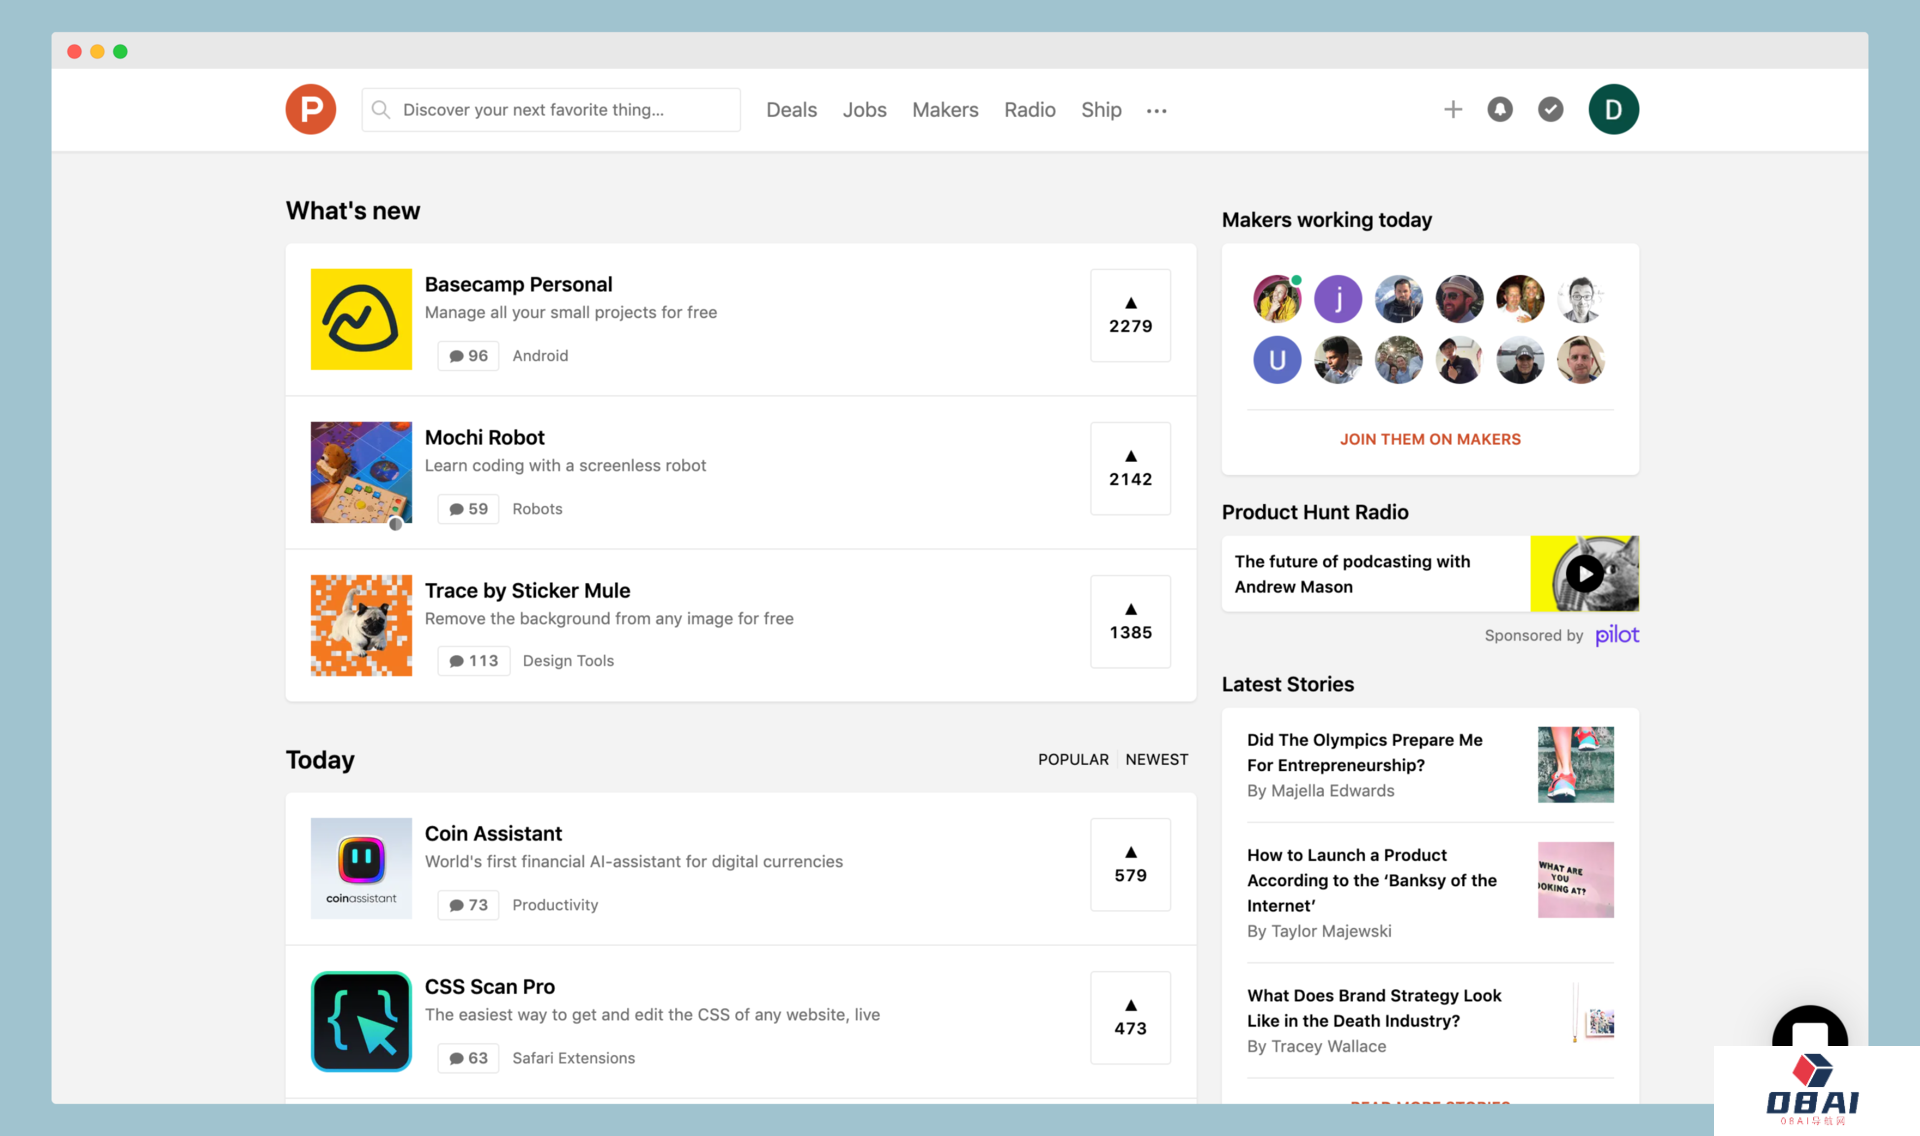Upvote Mochi Robot with 2142 votes

pos(1130,468)
